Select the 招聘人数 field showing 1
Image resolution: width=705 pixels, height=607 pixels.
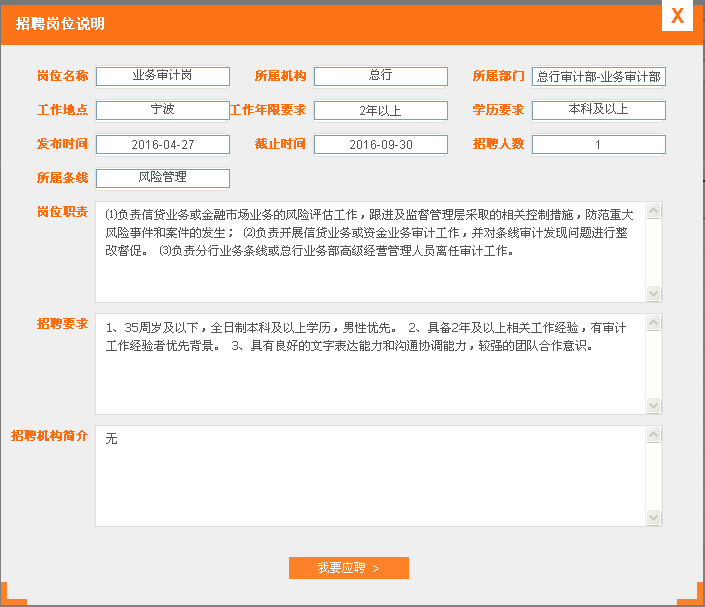(598, 145)
